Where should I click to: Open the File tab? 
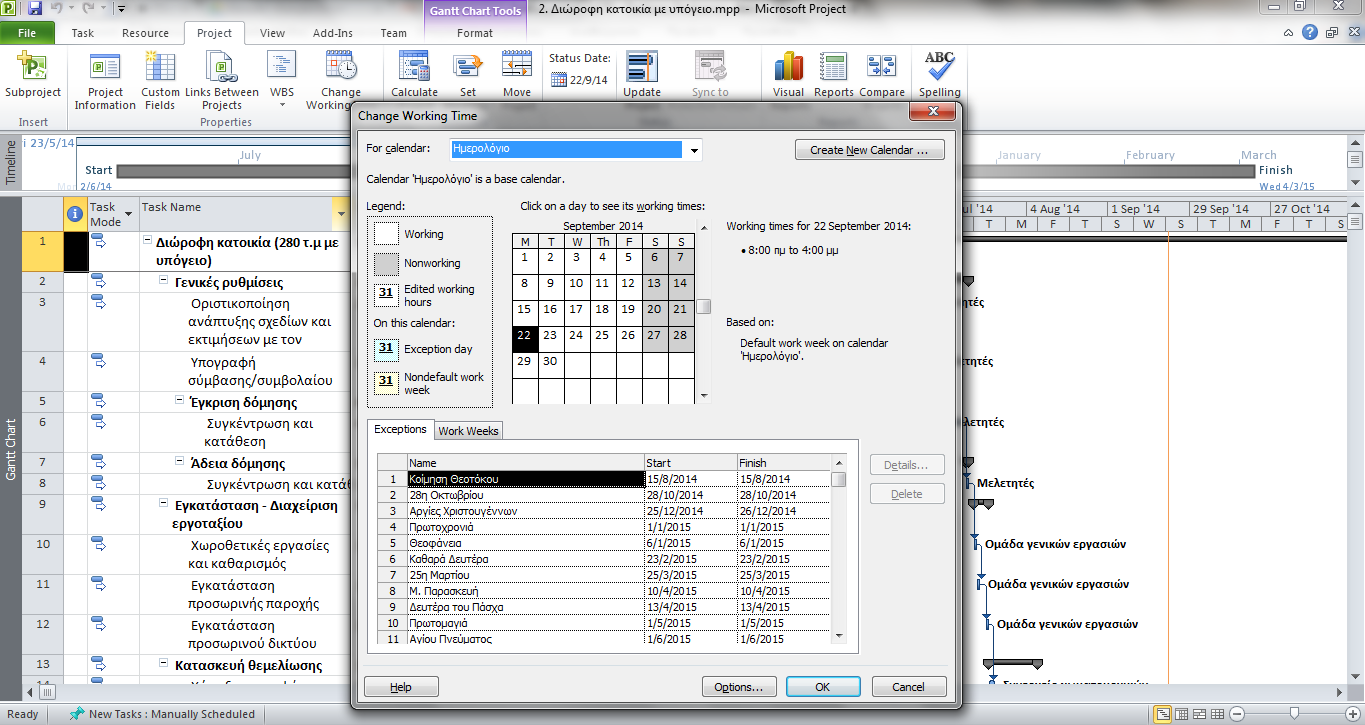click(27, 33)
